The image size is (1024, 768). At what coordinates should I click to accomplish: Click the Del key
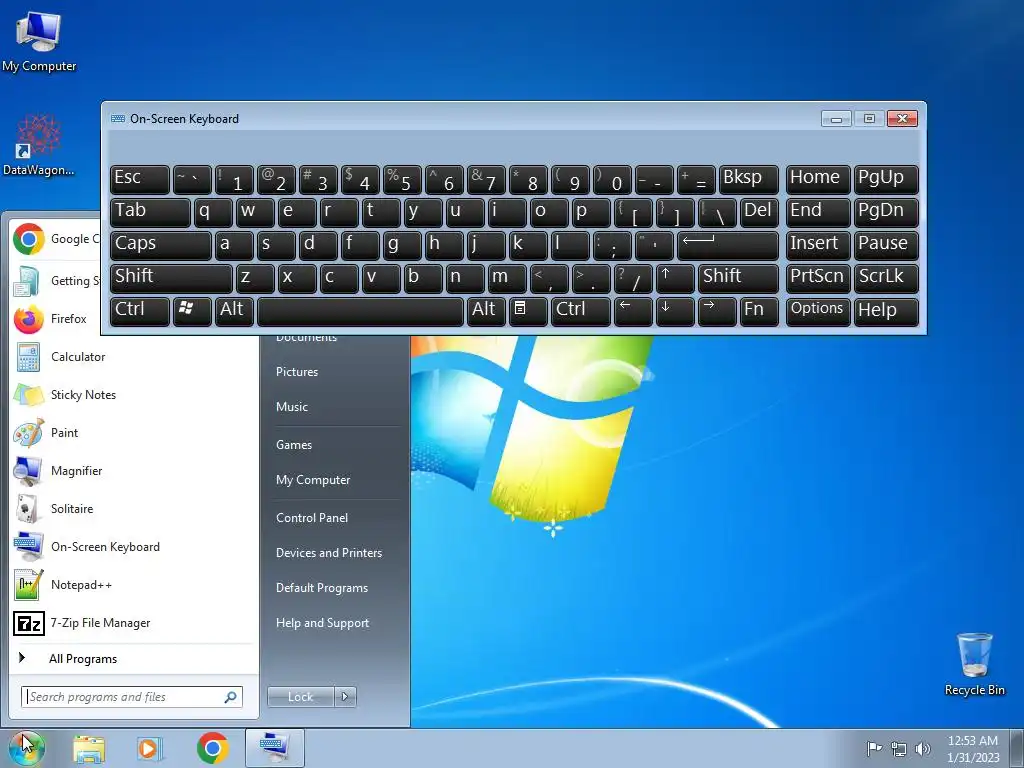click(759, 212)
